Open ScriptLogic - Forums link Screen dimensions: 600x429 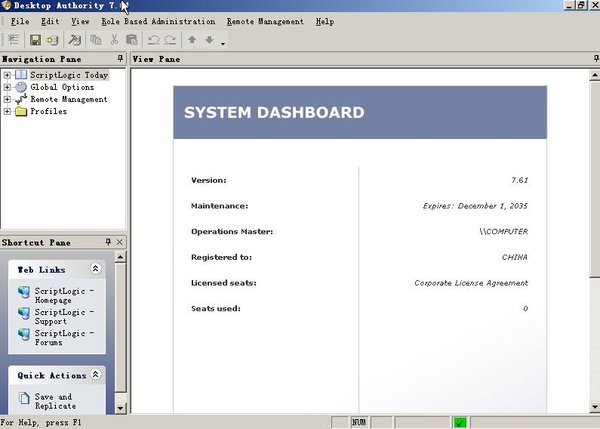64,338
